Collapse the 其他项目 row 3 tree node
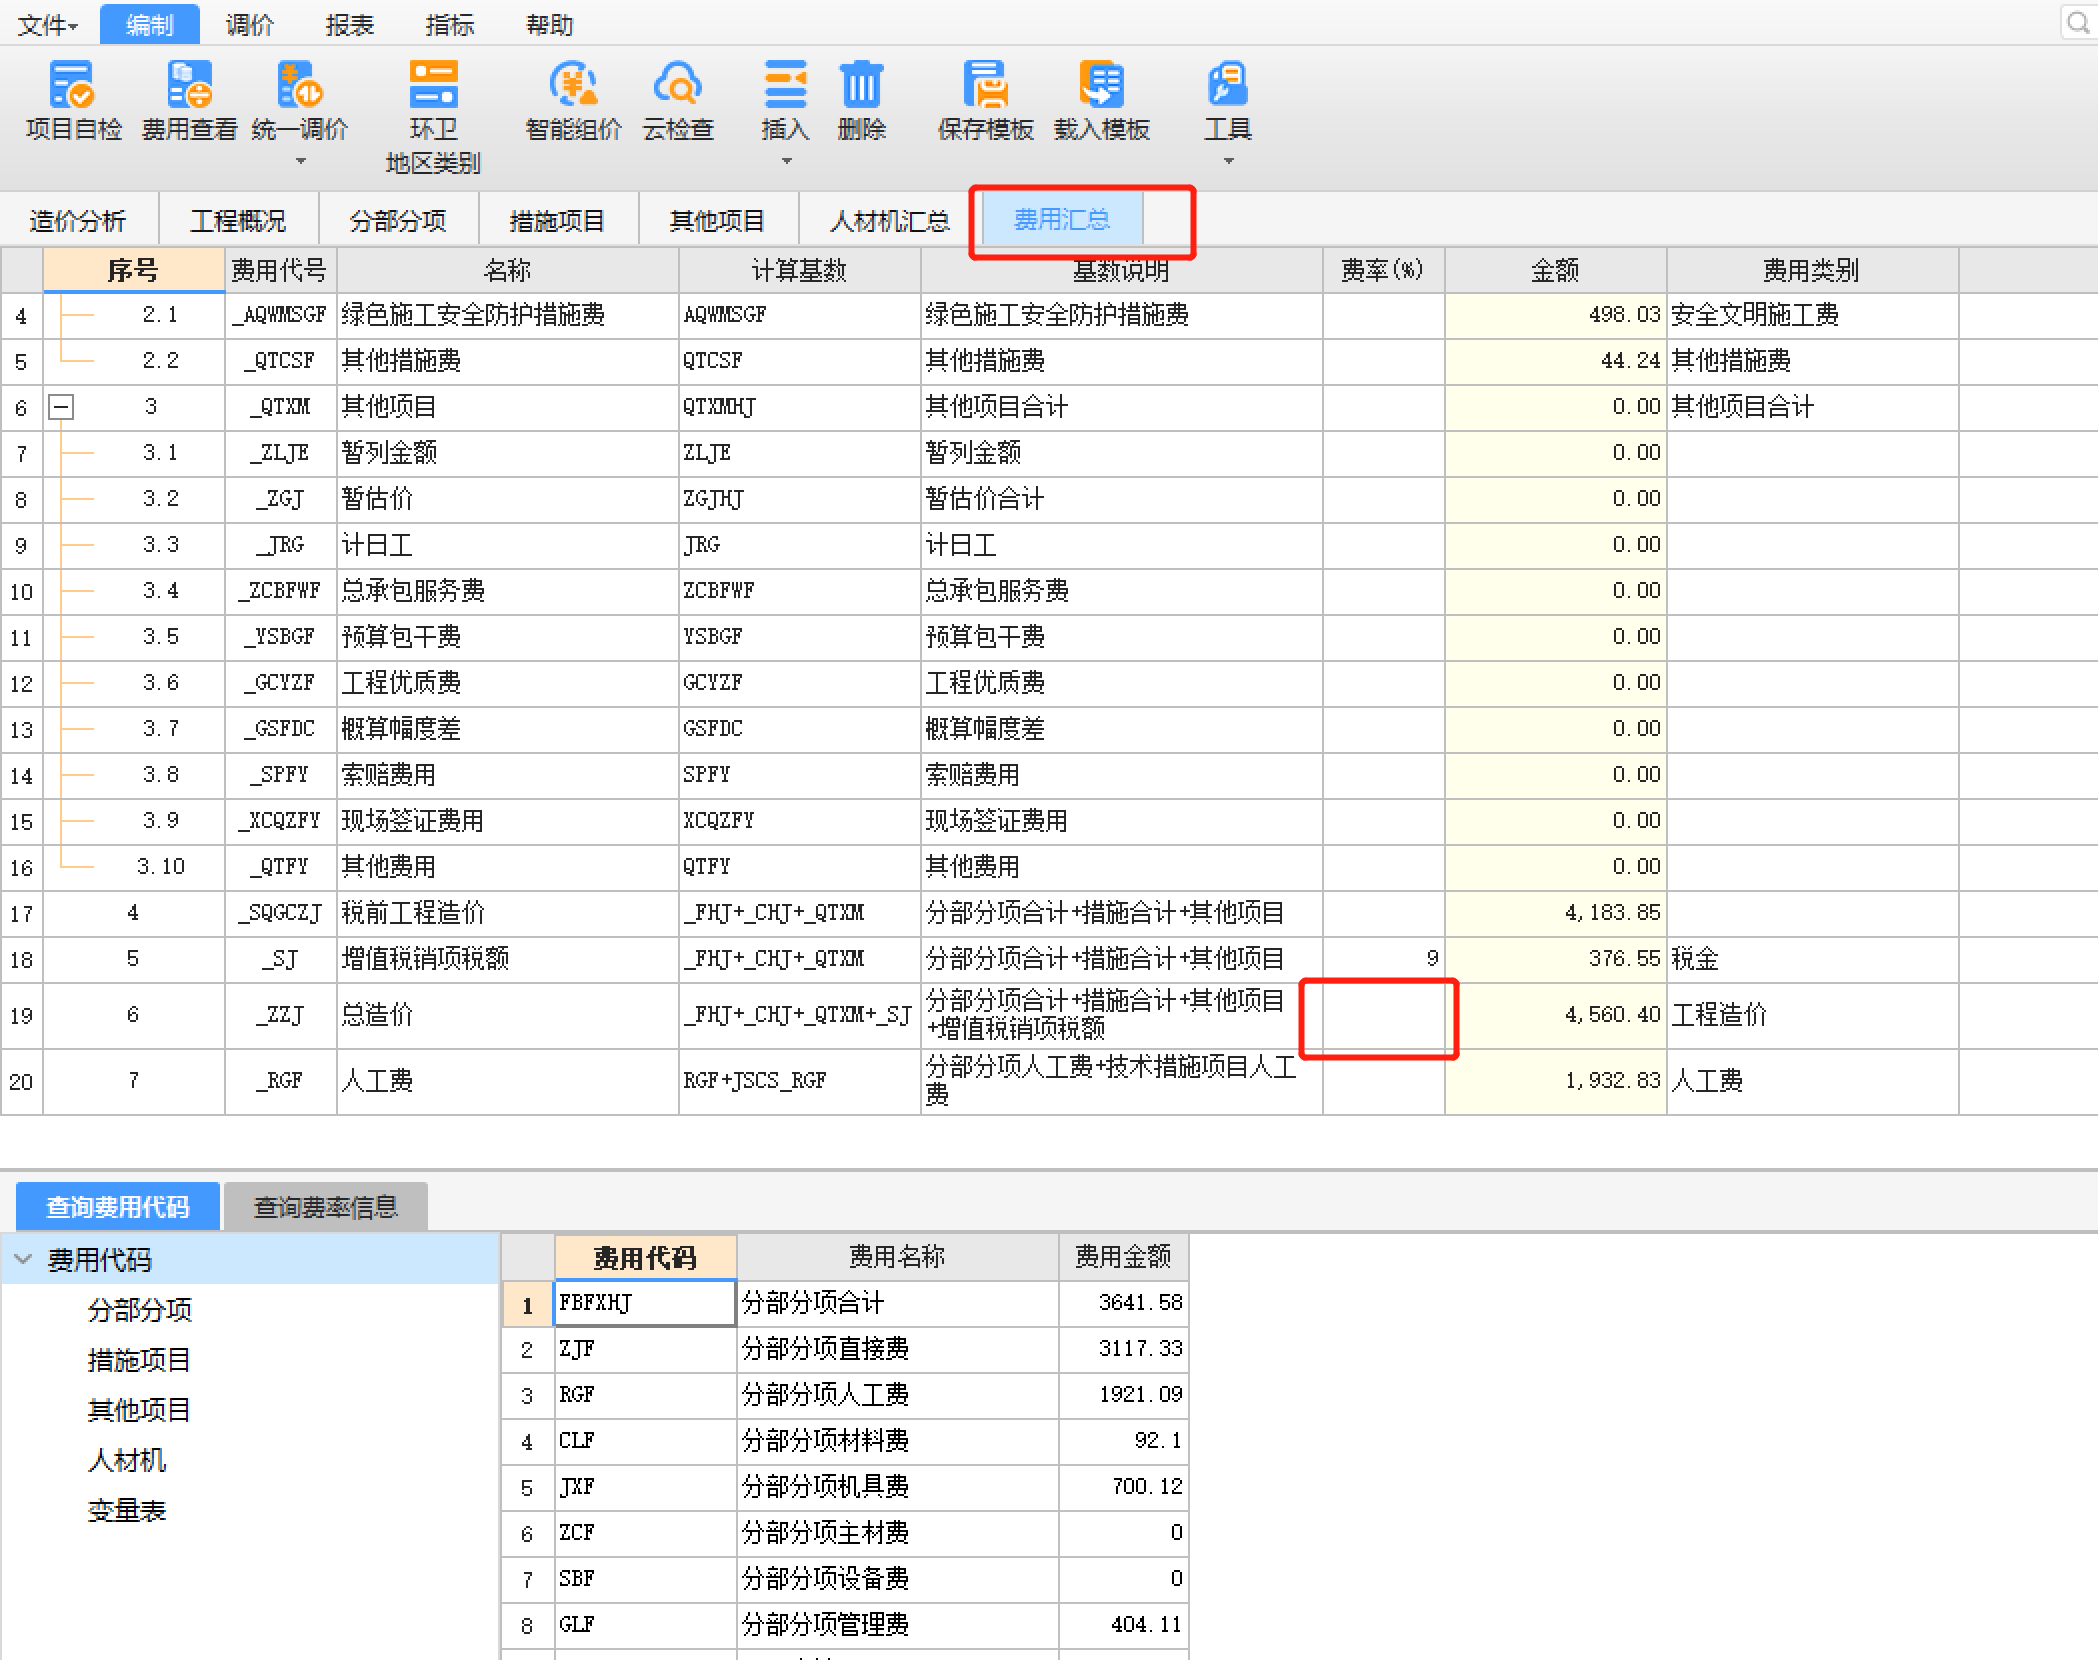 tap(61, 407)
